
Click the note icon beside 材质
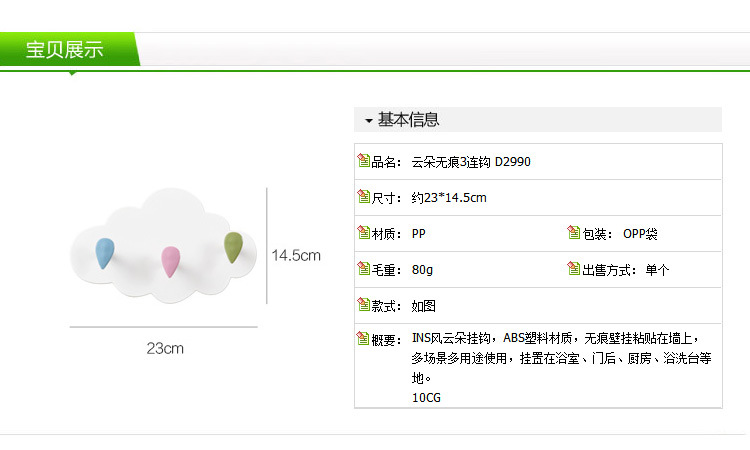click(364, 233)
